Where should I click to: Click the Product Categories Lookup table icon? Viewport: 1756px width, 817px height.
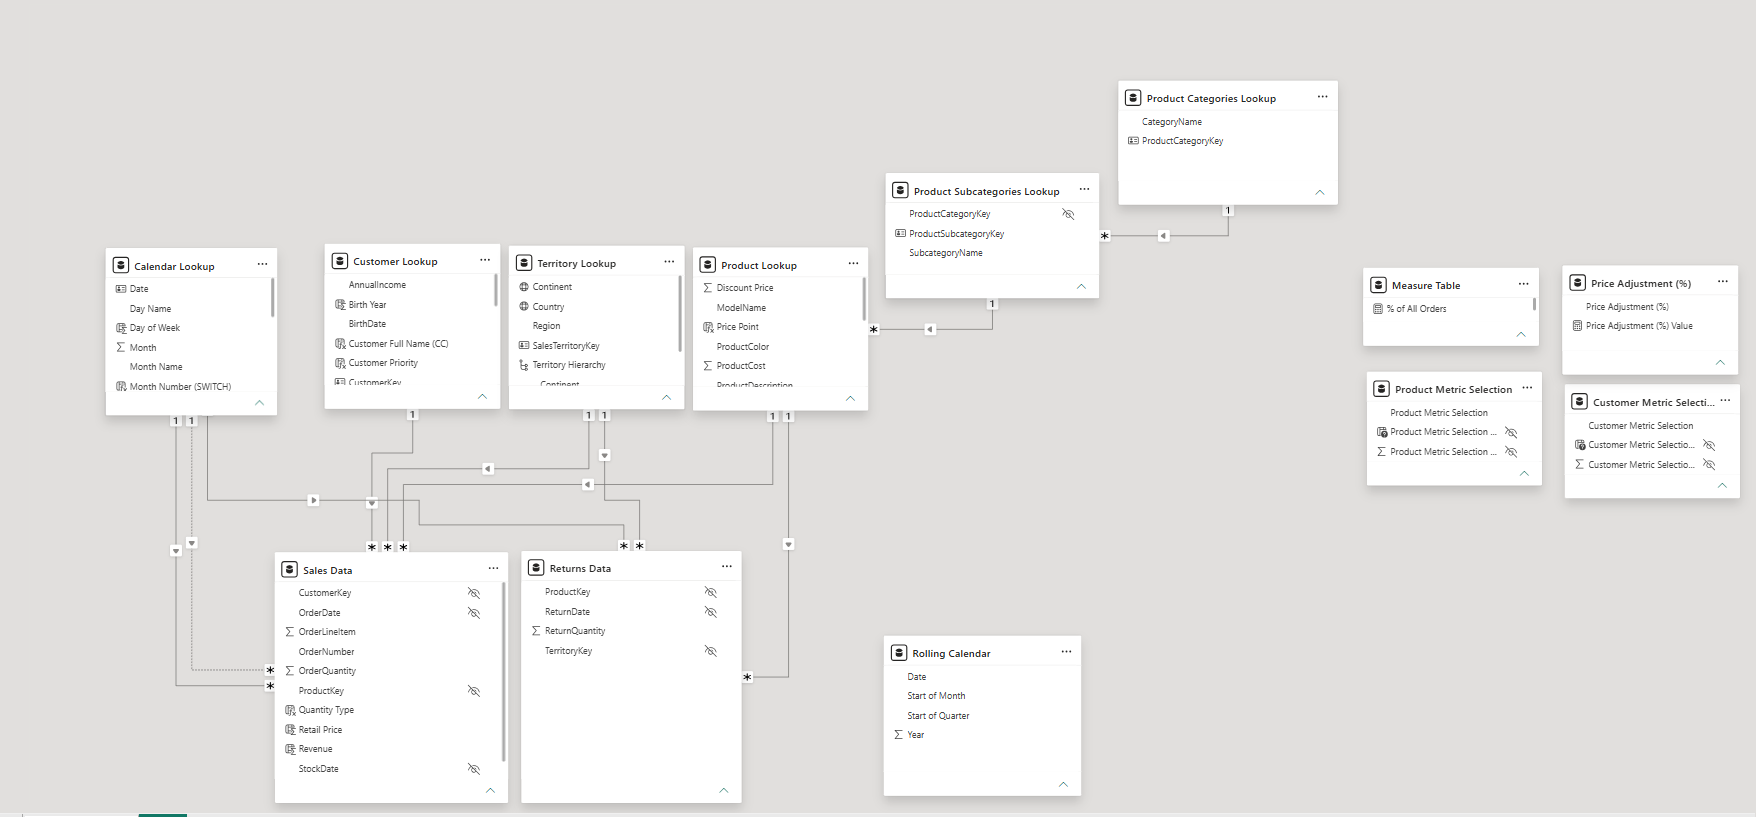(1133, 98)
